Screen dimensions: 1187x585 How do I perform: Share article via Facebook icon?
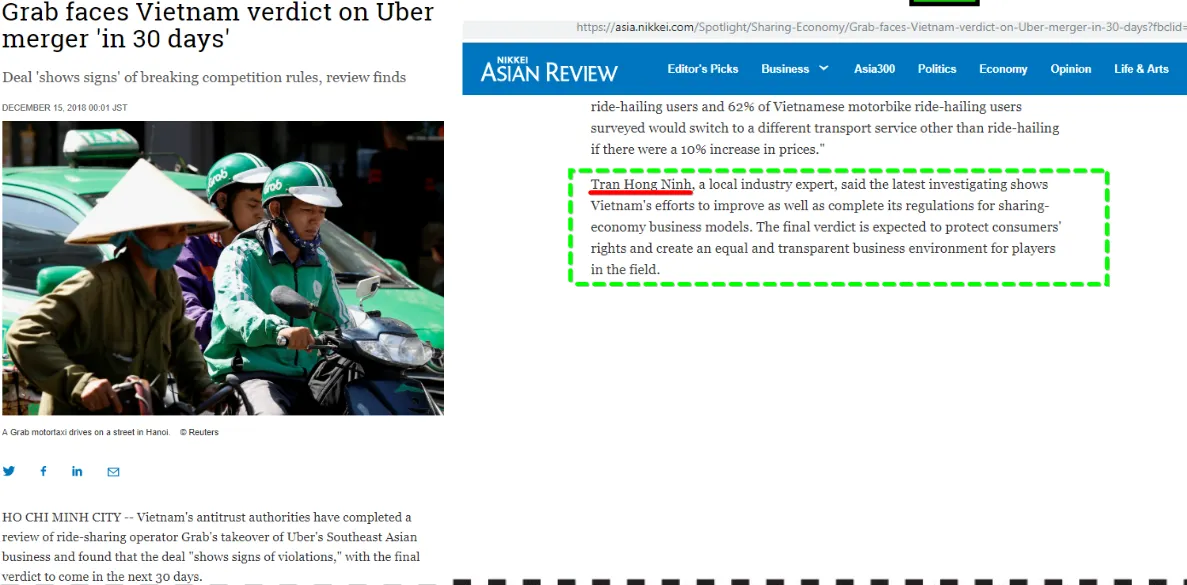43,471
